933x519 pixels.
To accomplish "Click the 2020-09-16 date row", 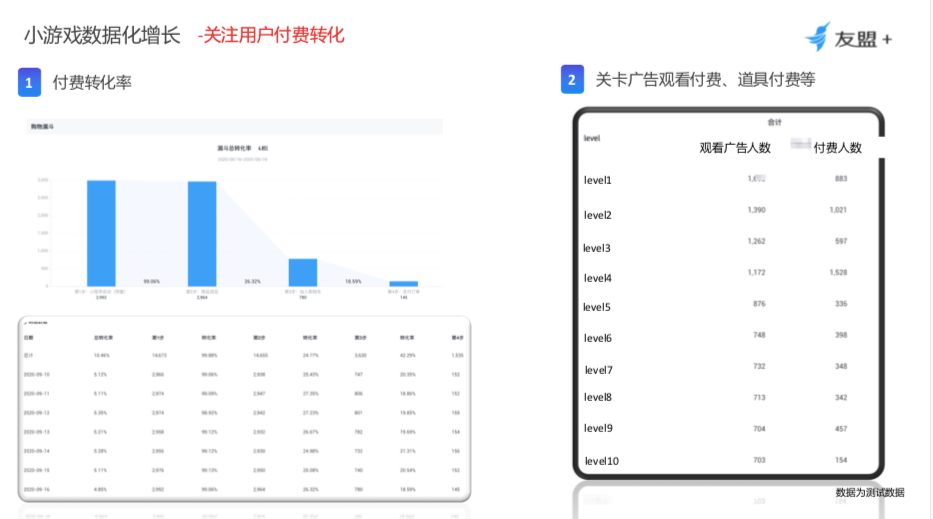I will click(36, 489).
